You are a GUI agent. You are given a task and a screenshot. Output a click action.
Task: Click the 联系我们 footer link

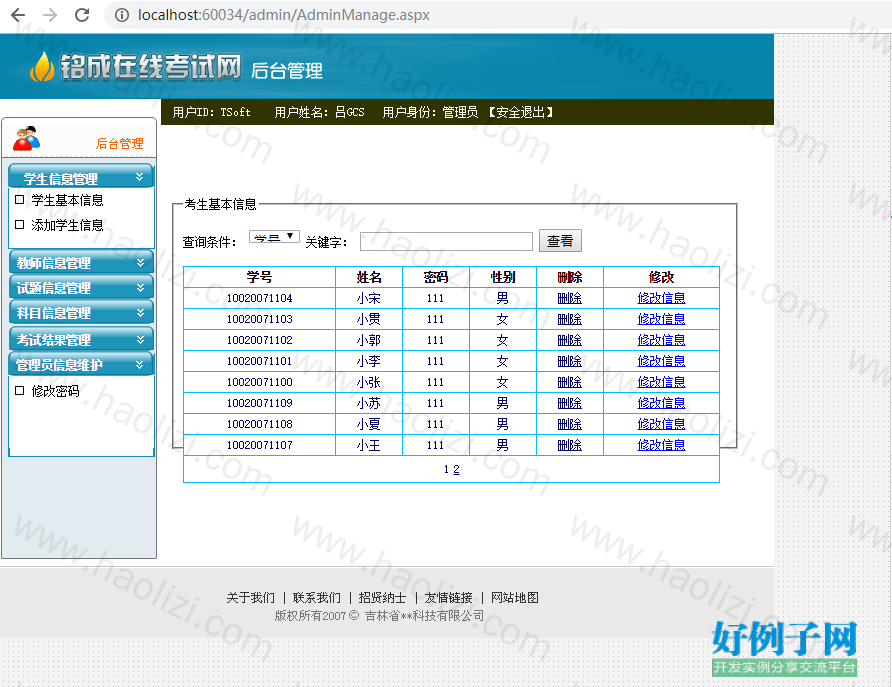[316, 598]
